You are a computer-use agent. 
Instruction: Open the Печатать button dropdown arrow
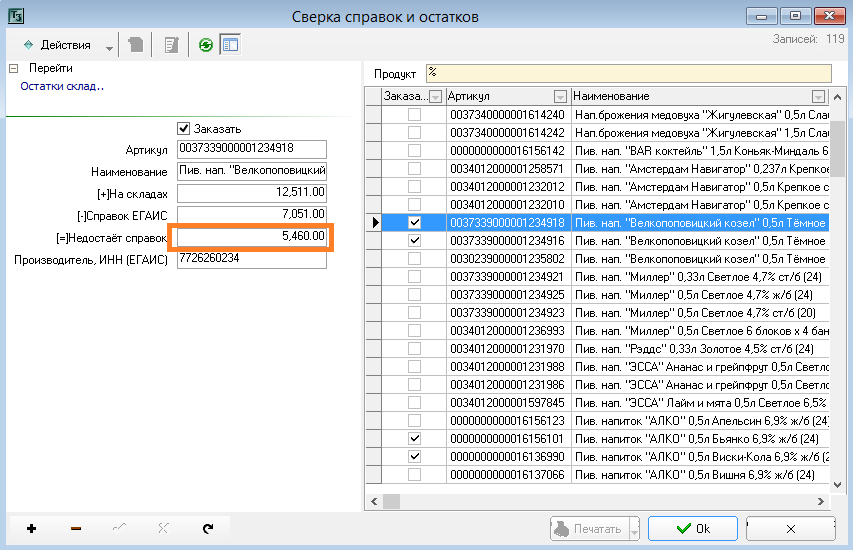point(634,529)
